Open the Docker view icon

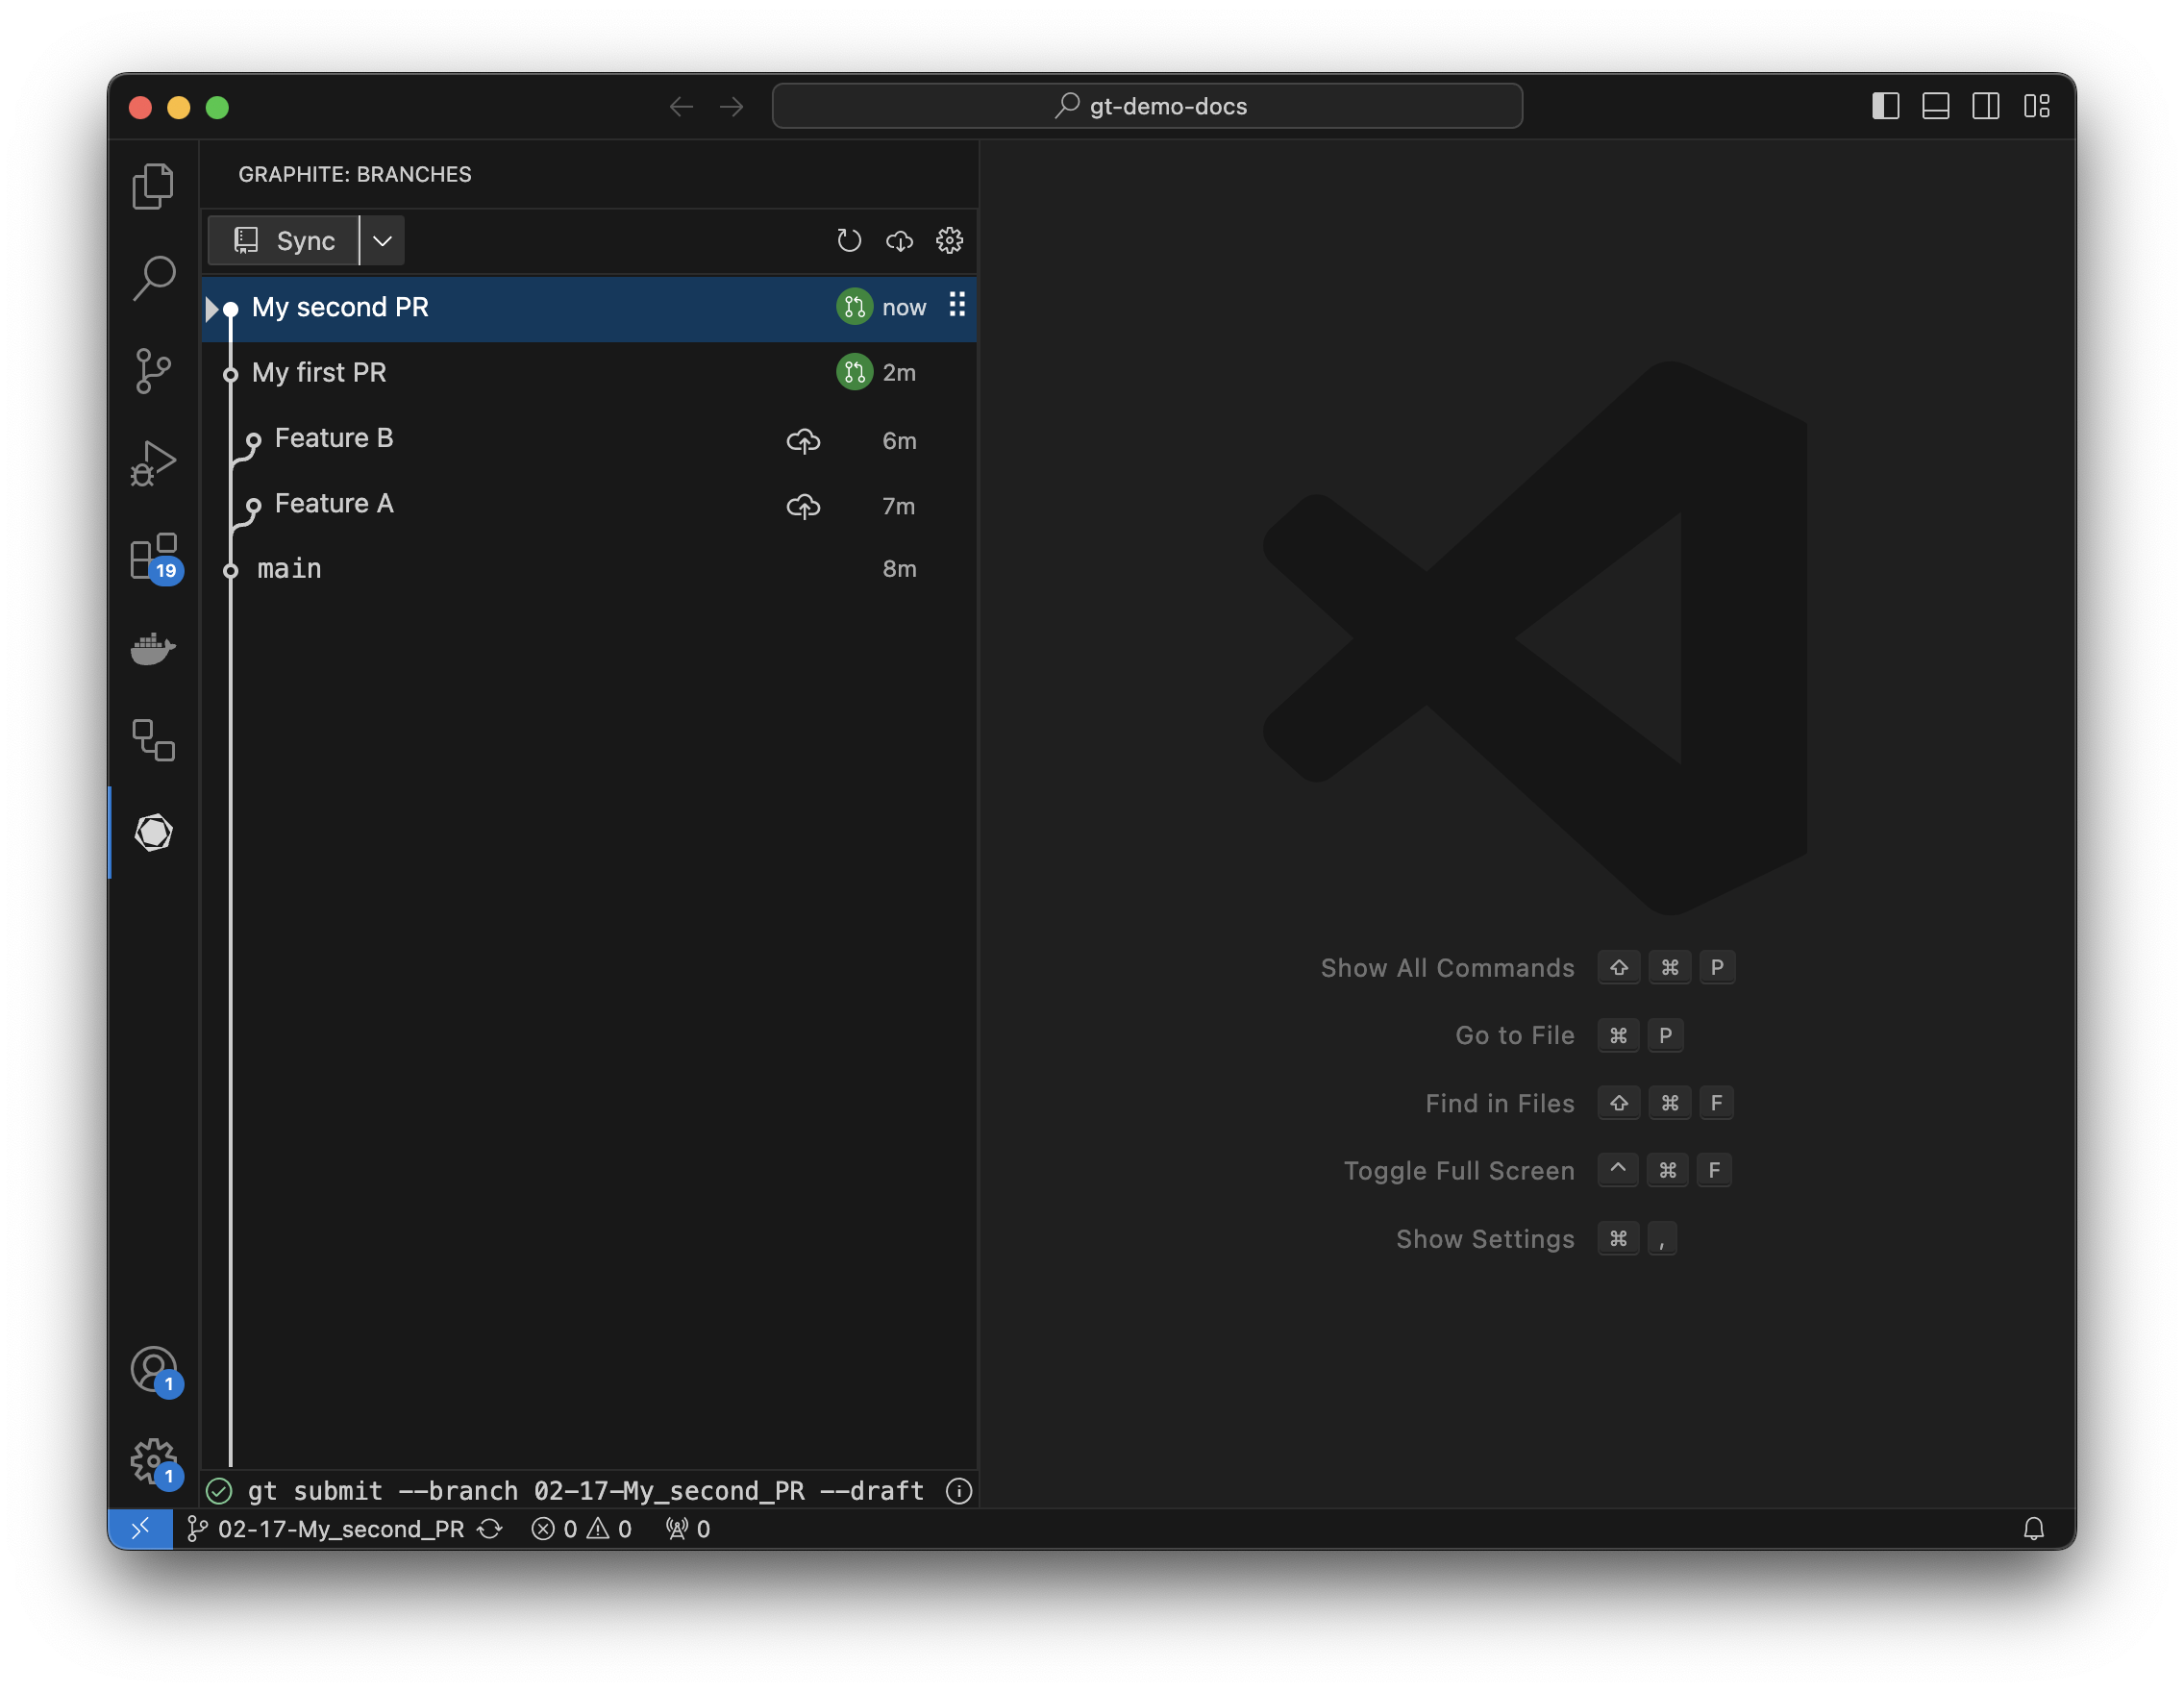coord(153,648)
